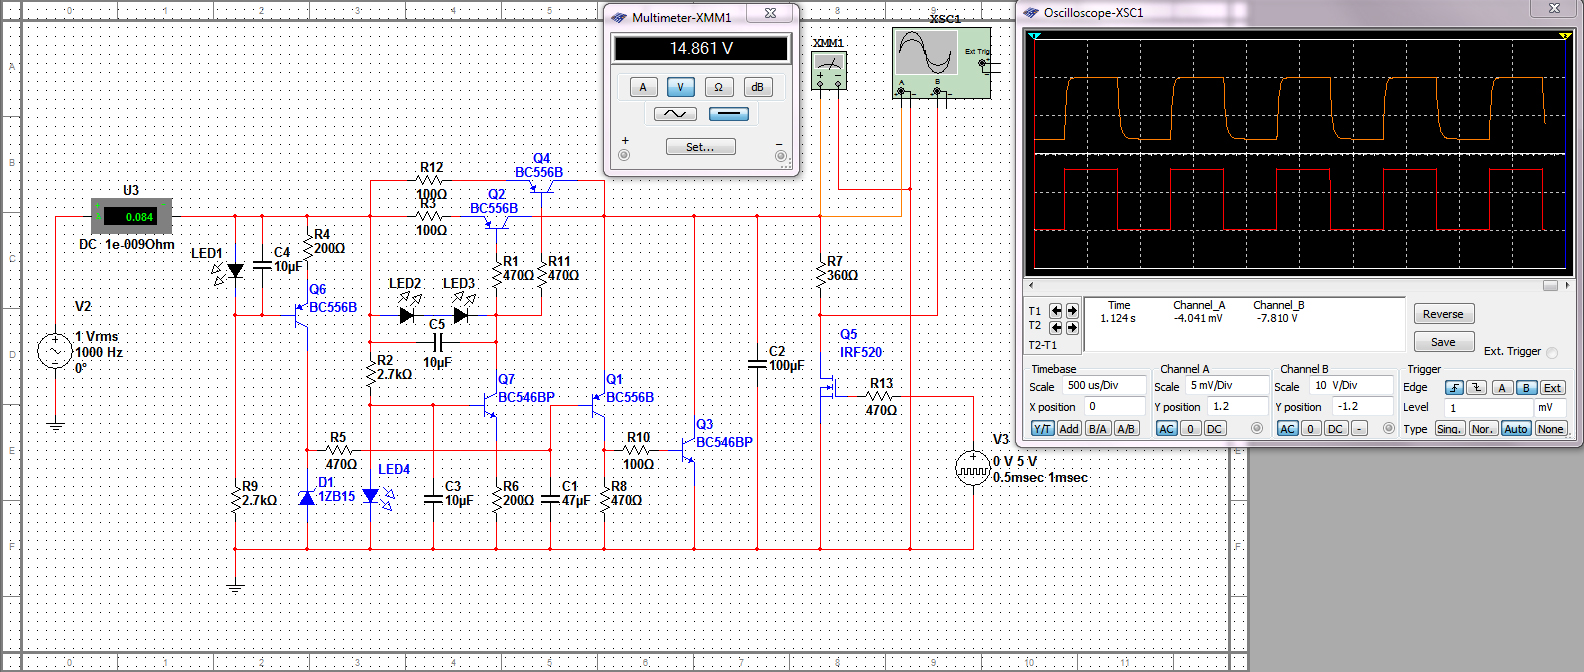
Task: Set Channel A coupling to DC
Action: tap(1214, 429)
